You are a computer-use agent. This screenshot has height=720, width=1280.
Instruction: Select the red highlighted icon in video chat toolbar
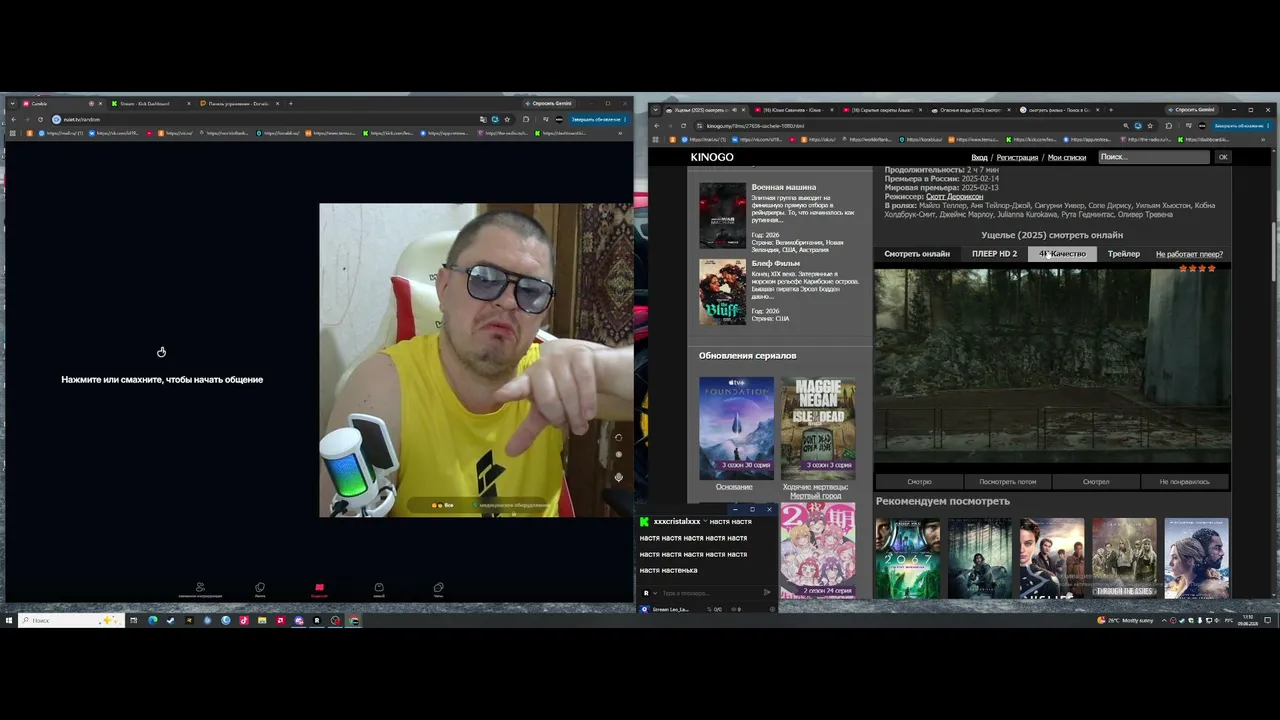[319, 589]
